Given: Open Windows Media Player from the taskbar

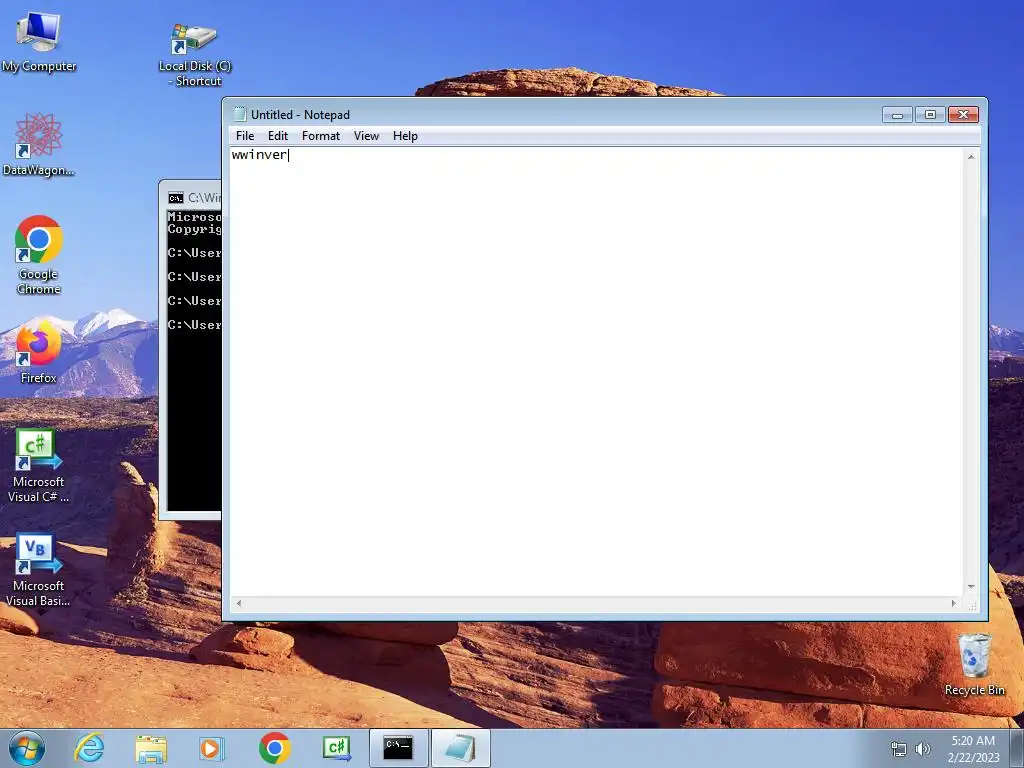Looking at the screenshot, I should 212,748.
